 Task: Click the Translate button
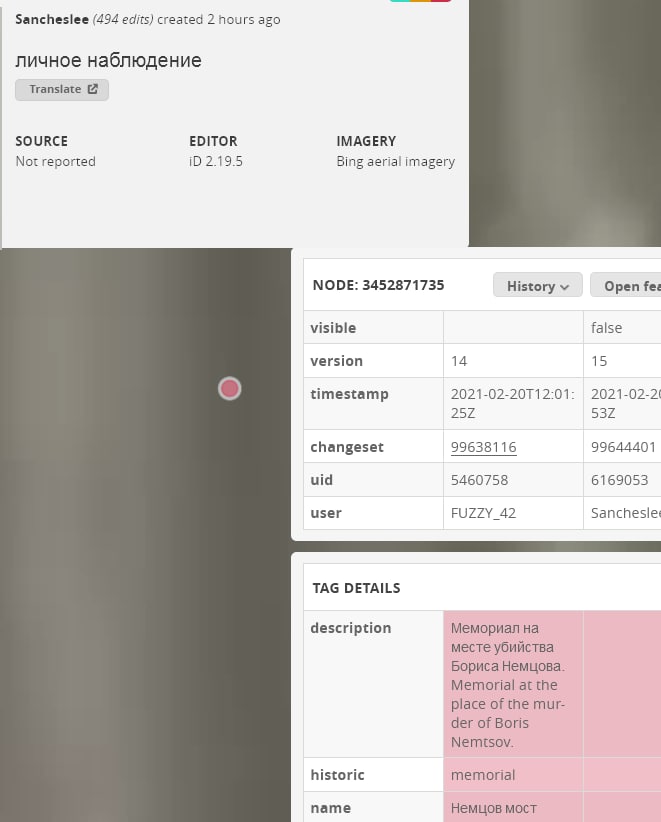point(62,90)
